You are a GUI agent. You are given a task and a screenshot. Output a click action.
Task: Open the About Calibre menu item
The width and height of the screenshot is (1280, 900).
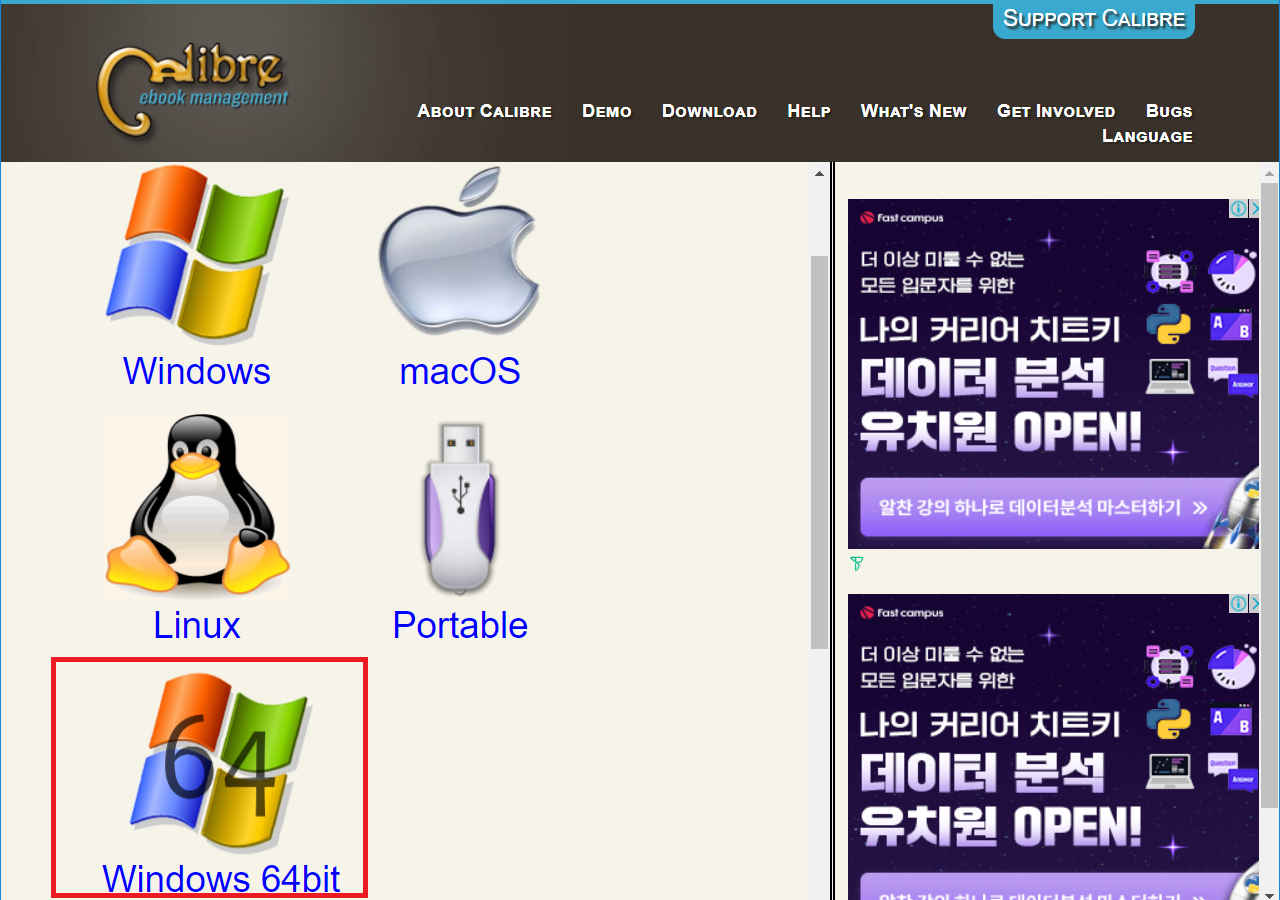tap(484, 111)
